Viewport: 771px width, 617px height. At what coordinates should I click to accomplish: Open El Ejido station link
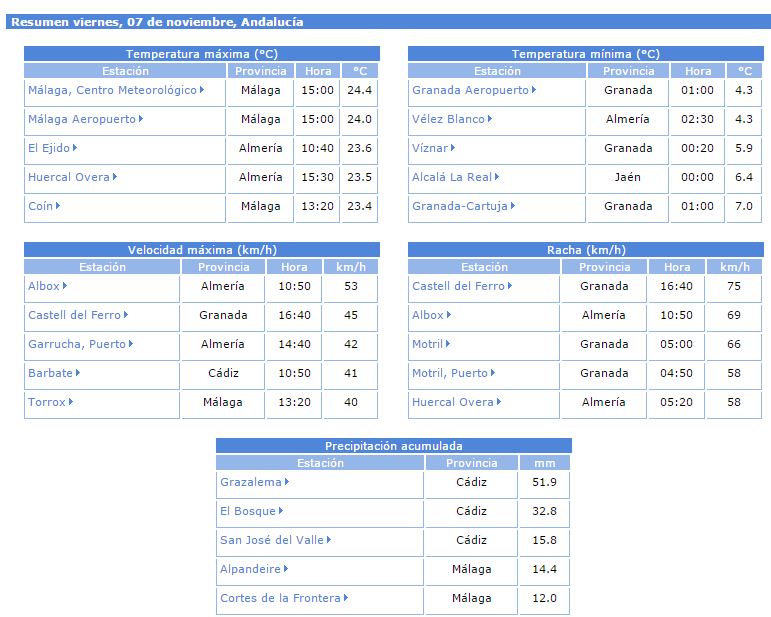coord(53,148)
